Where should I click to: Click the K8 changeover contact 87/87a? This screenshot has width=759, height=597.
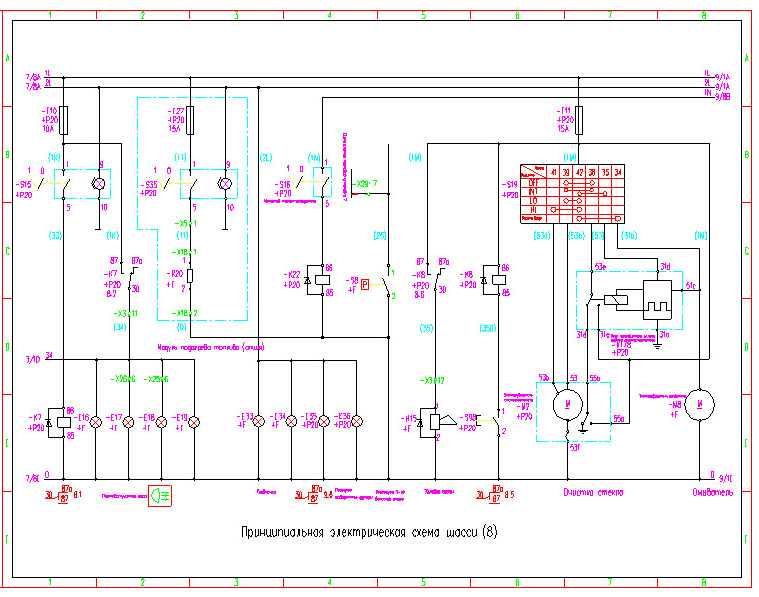point(436,275)
